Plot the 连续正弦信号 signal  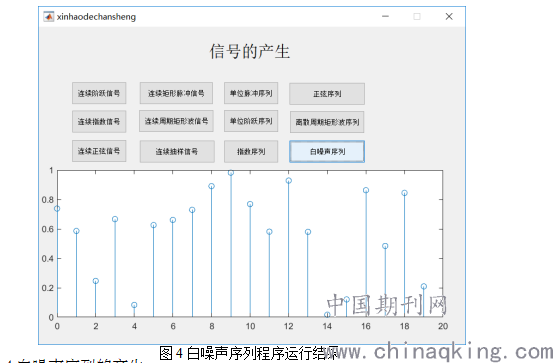pos(99,151)
